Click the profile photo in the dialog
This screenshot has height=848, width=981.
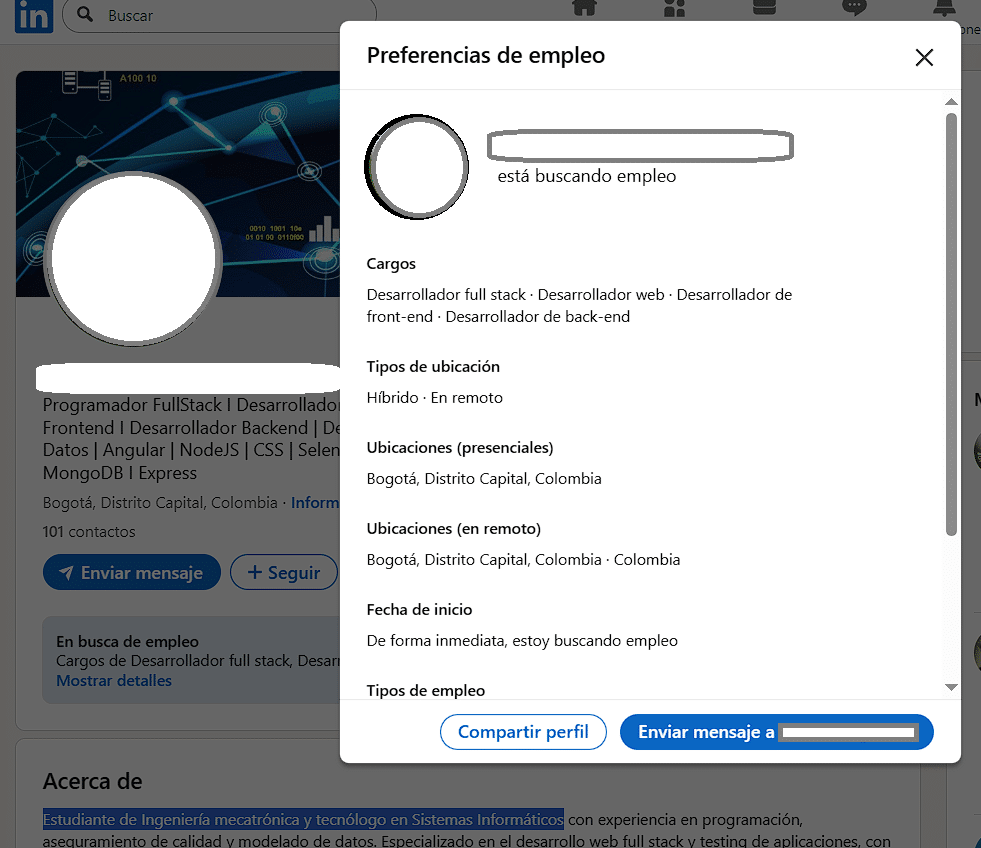pos(417,167)
